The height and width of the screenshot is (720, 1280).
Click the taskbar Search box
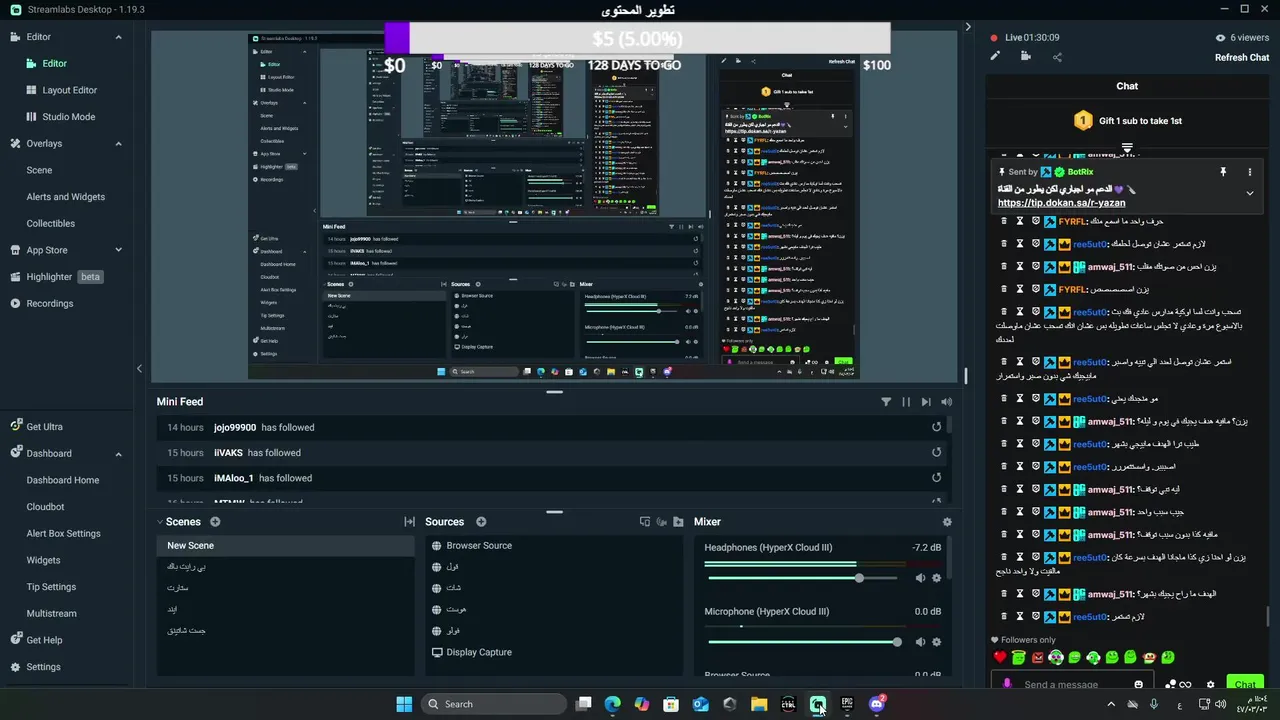pyautogui.click(x=494, y=704)
